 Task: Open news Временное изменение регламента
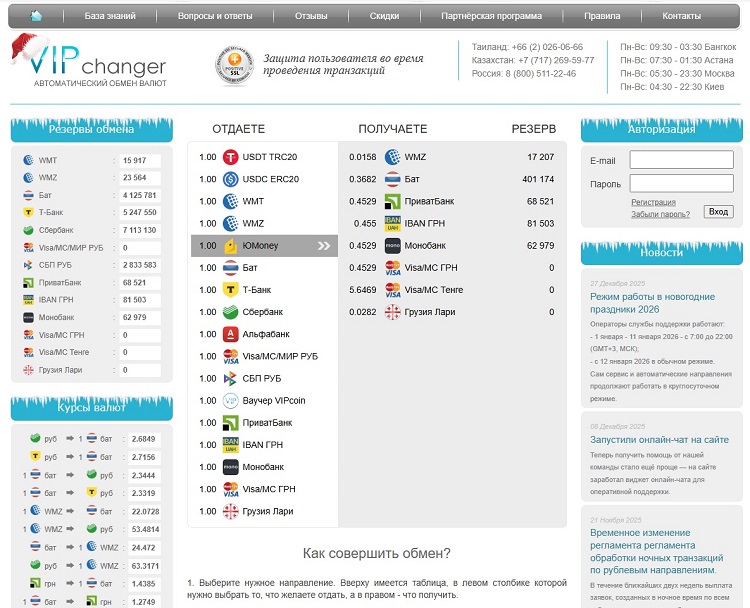tap(657, 551)
